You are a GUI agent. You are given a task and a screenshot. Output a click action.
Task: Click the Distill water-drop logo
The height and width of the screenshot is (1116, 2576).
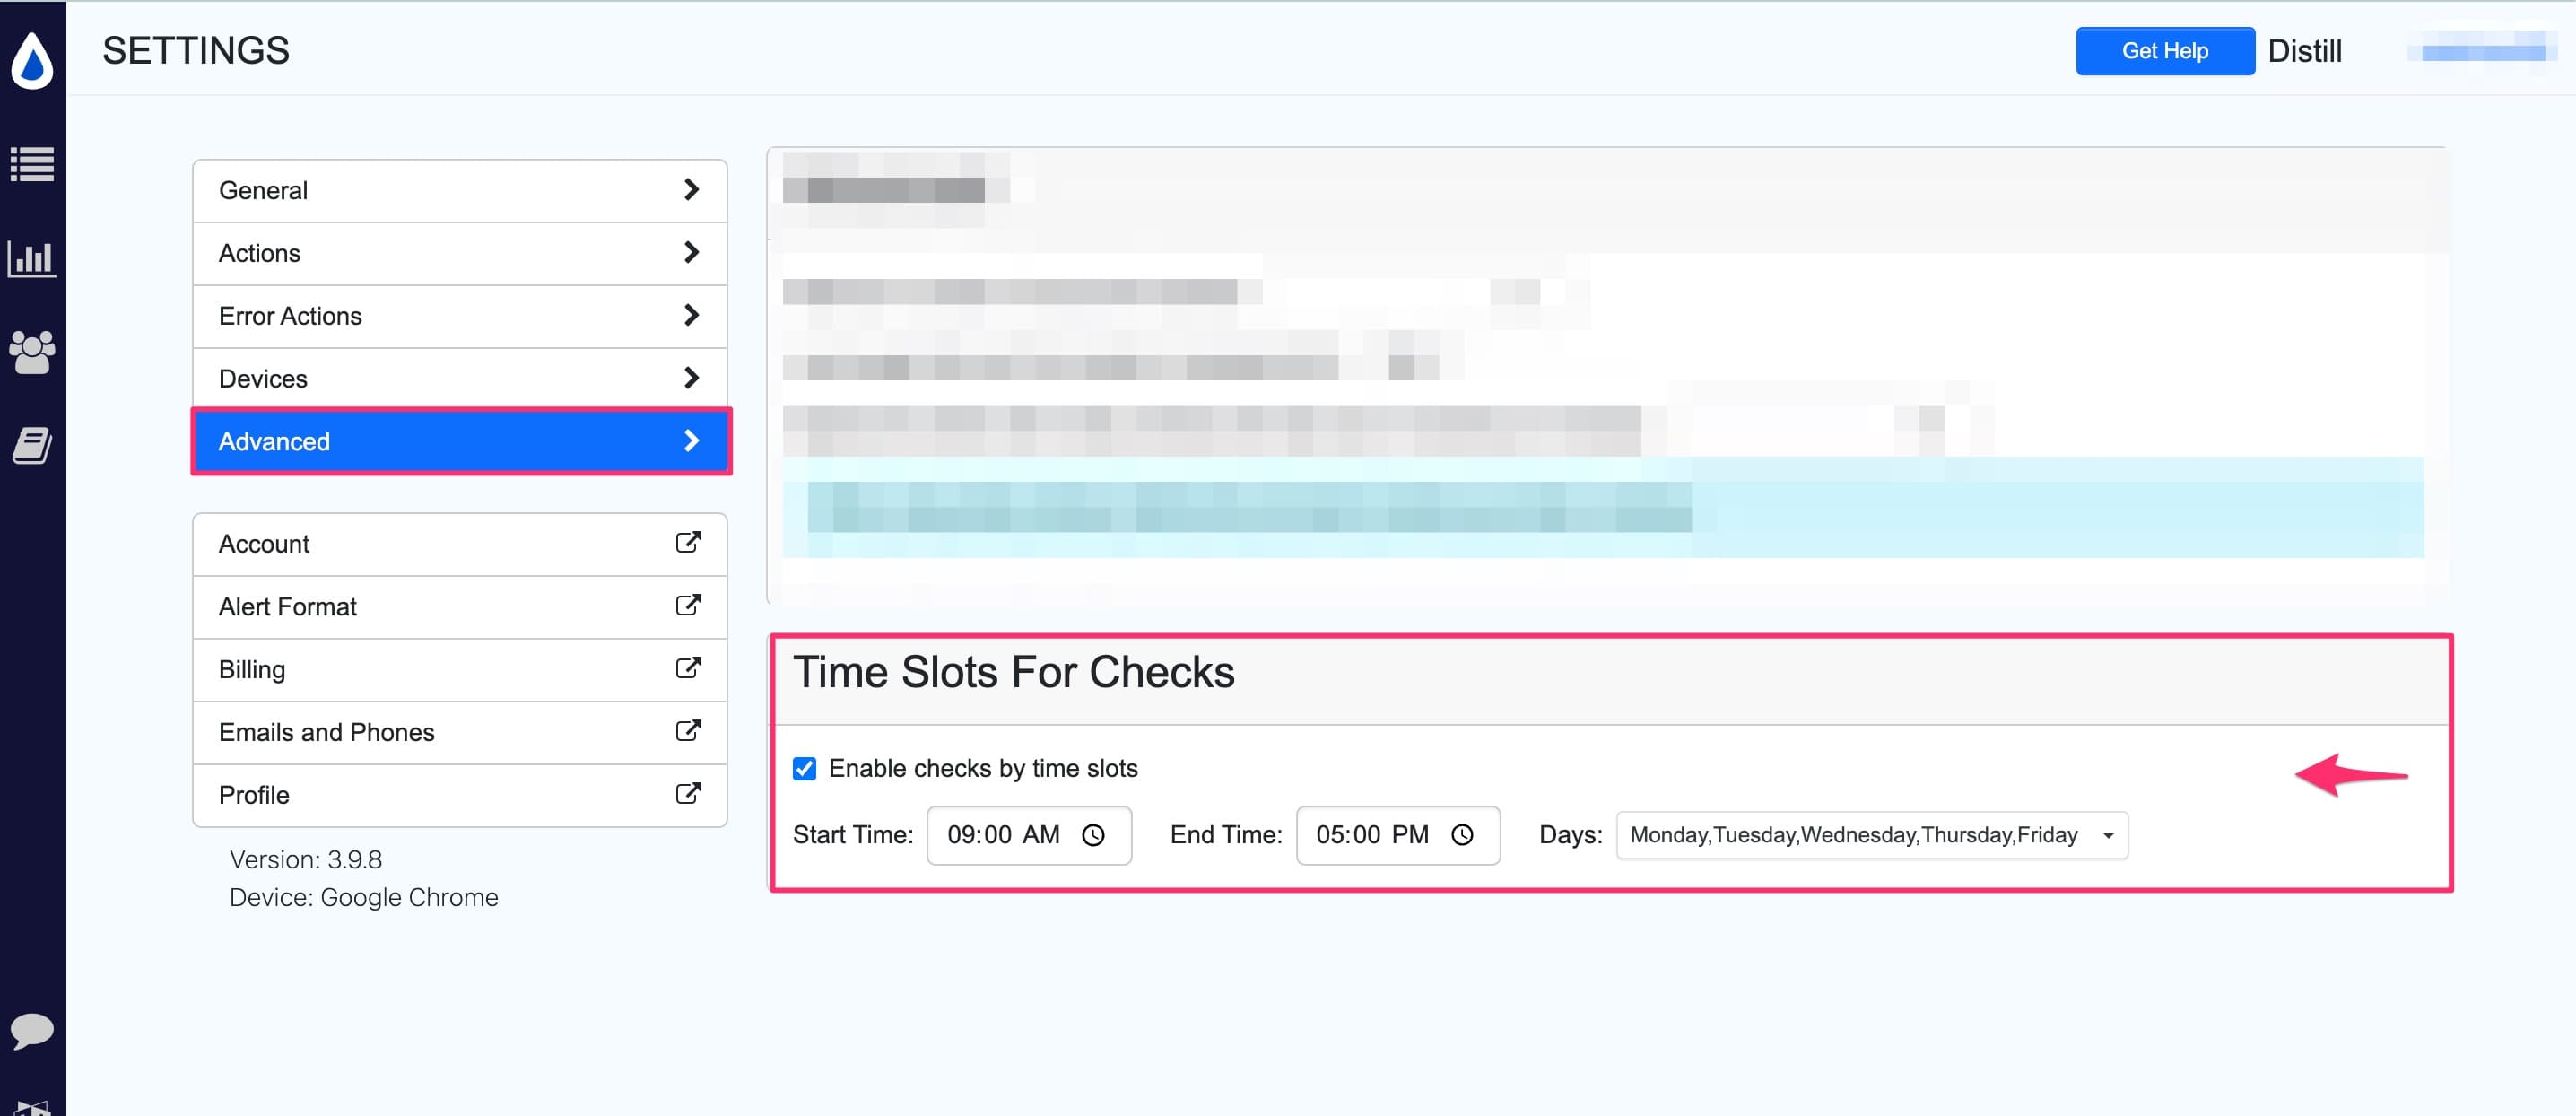point(32,60)
